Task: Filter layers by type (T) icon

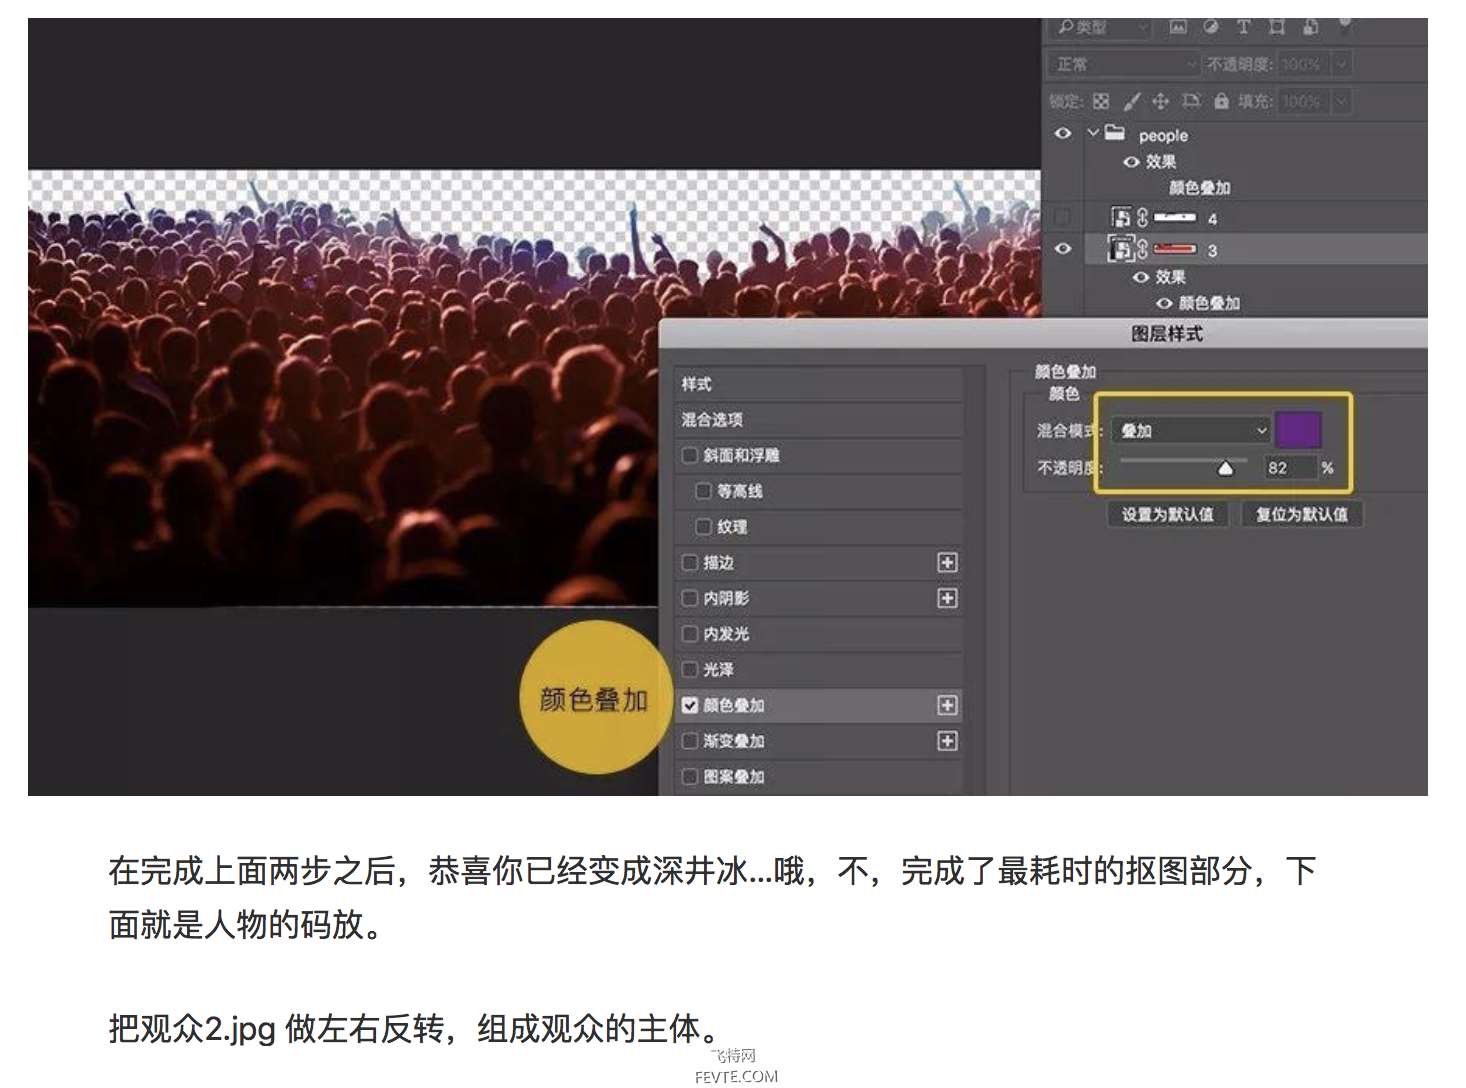Action: tap(1243, 27)
